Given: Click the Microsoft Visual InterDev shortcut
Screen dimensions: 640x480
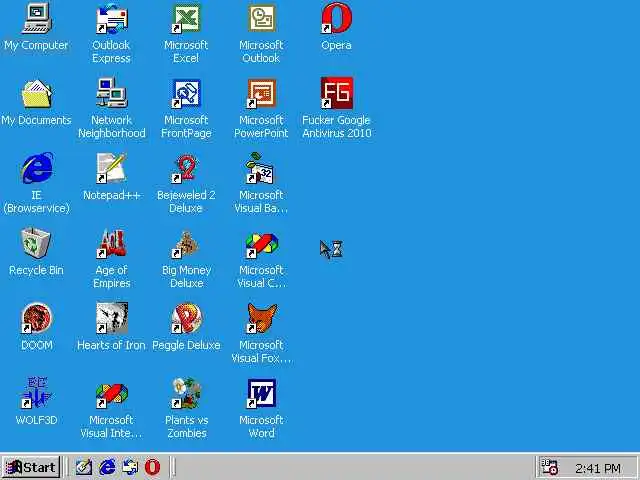Looking at the screenshot, I should (111, 394).
